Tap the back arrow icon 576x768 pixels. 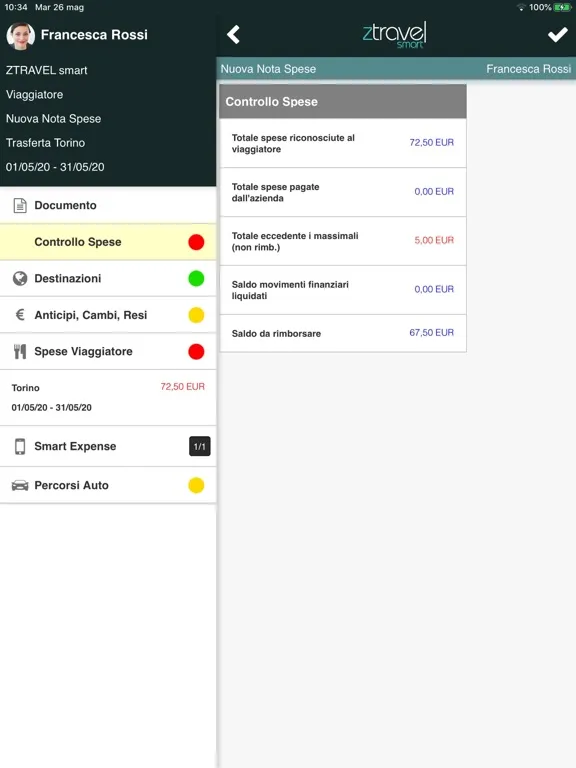point(233,35)
